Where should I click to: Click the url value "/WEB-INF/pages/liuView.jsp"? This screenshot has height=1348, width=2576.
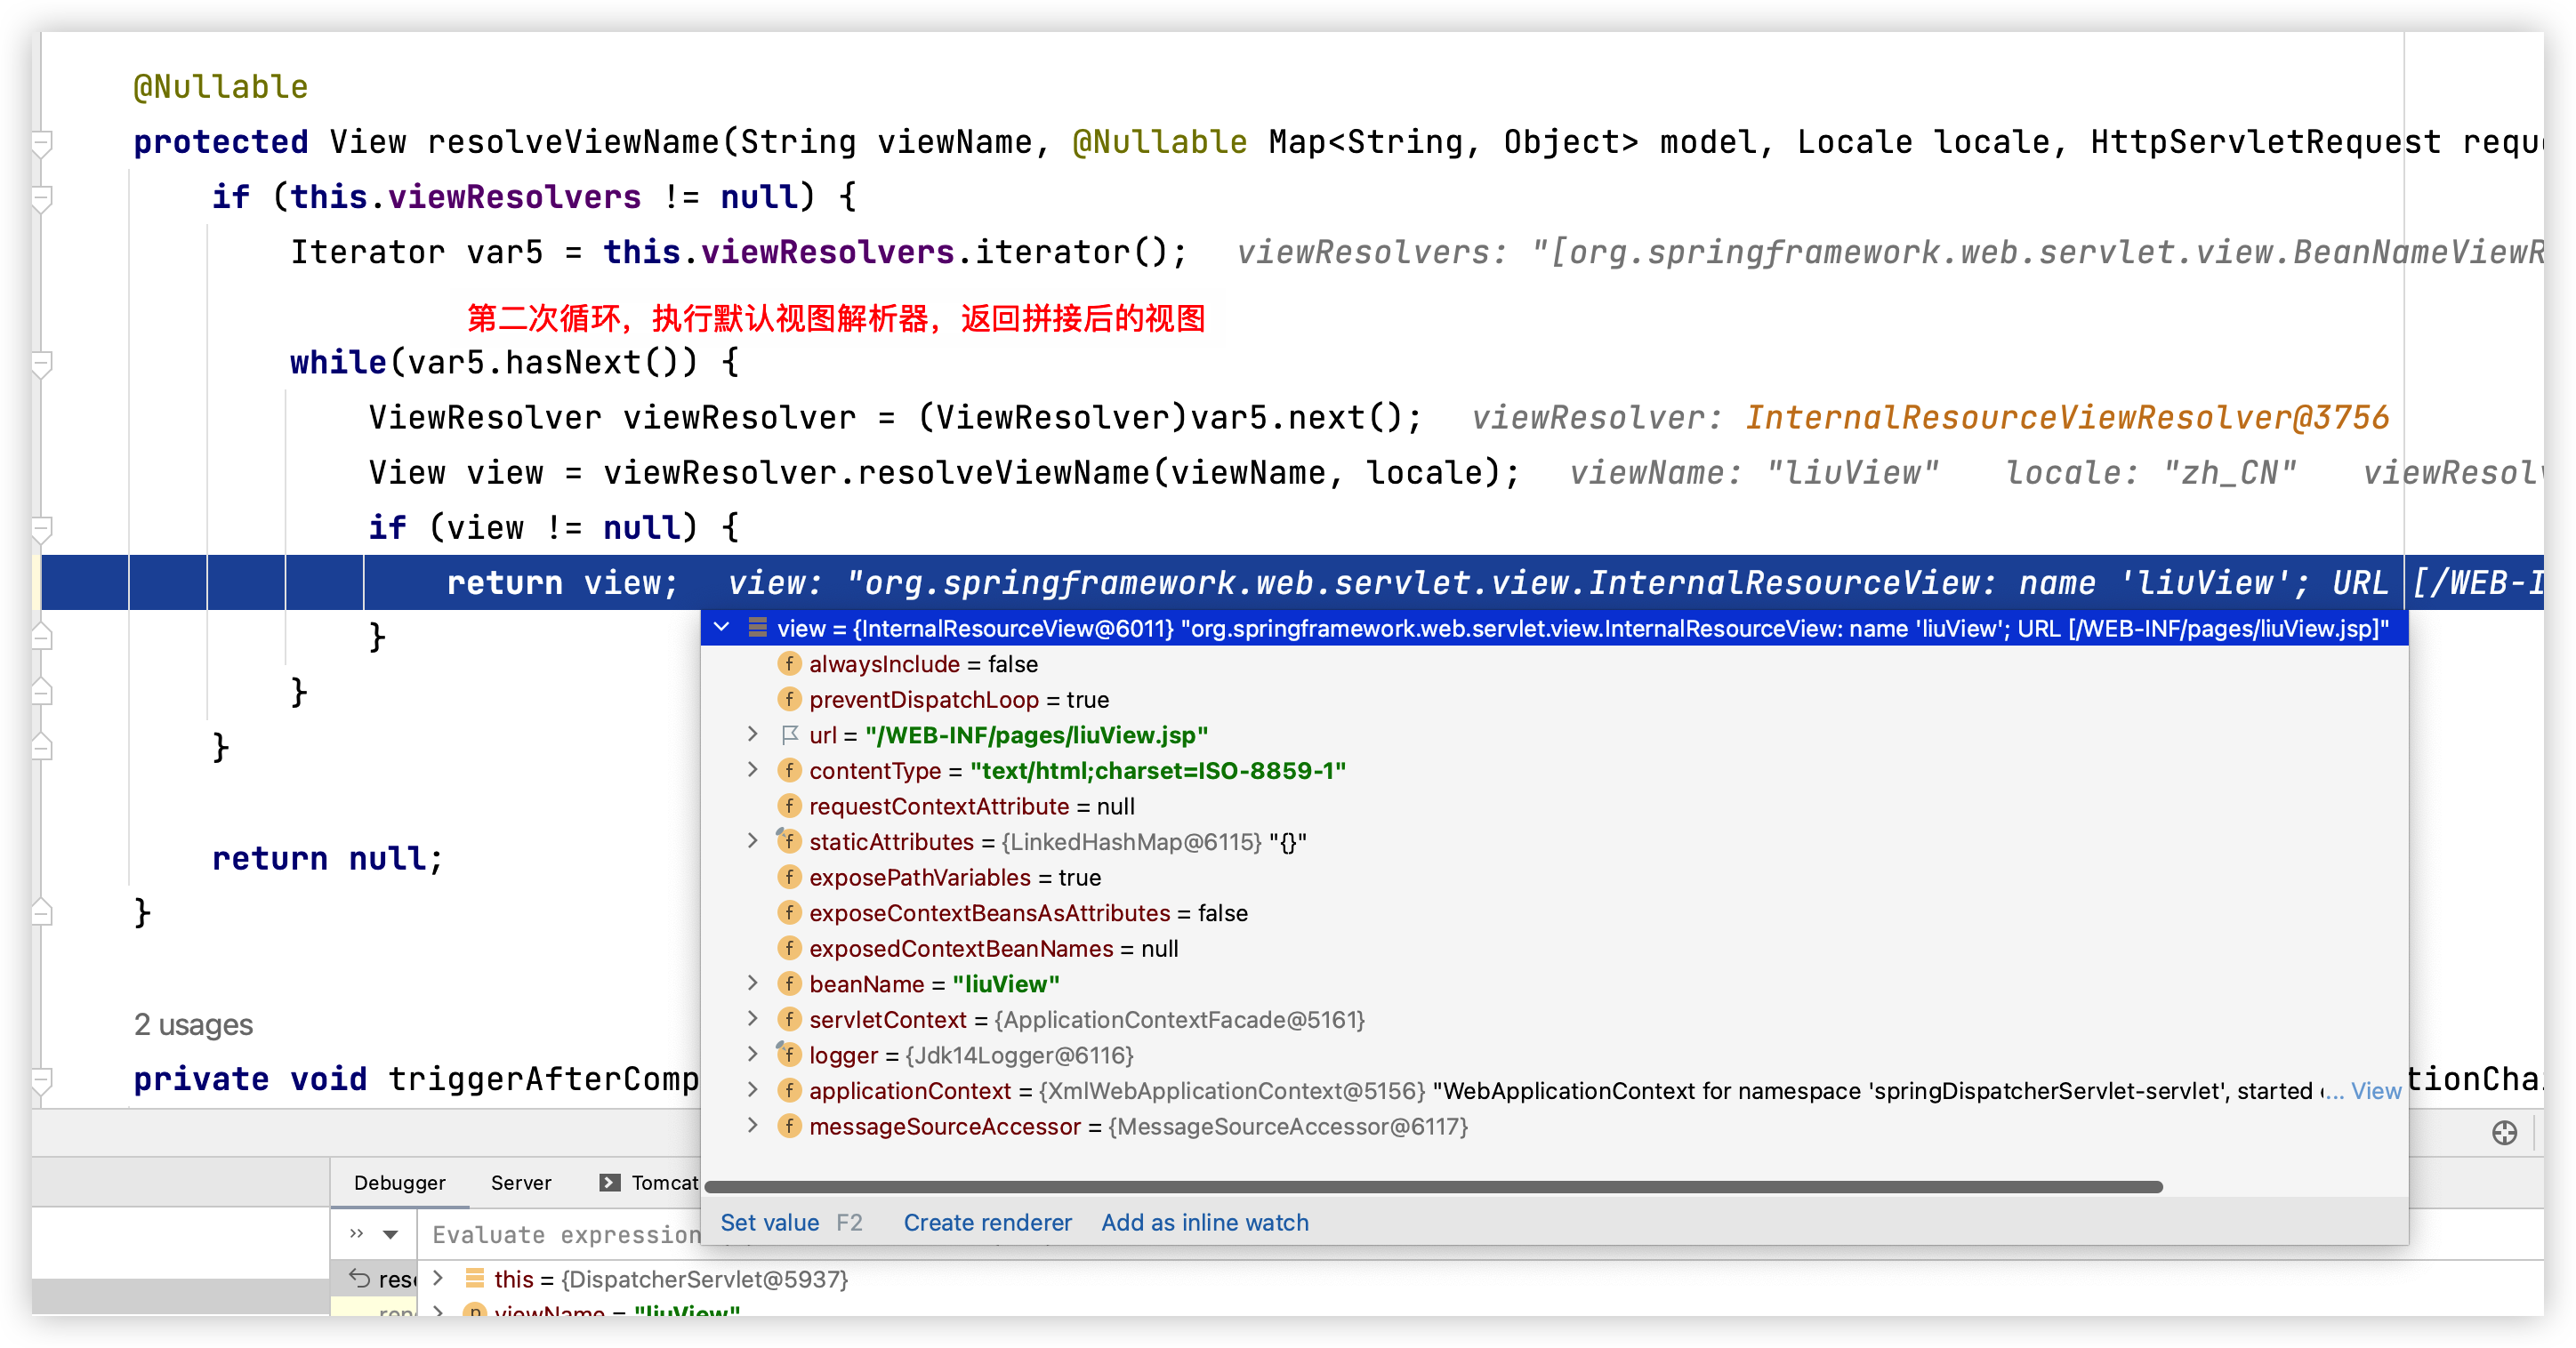click(x=1036, y=735)
